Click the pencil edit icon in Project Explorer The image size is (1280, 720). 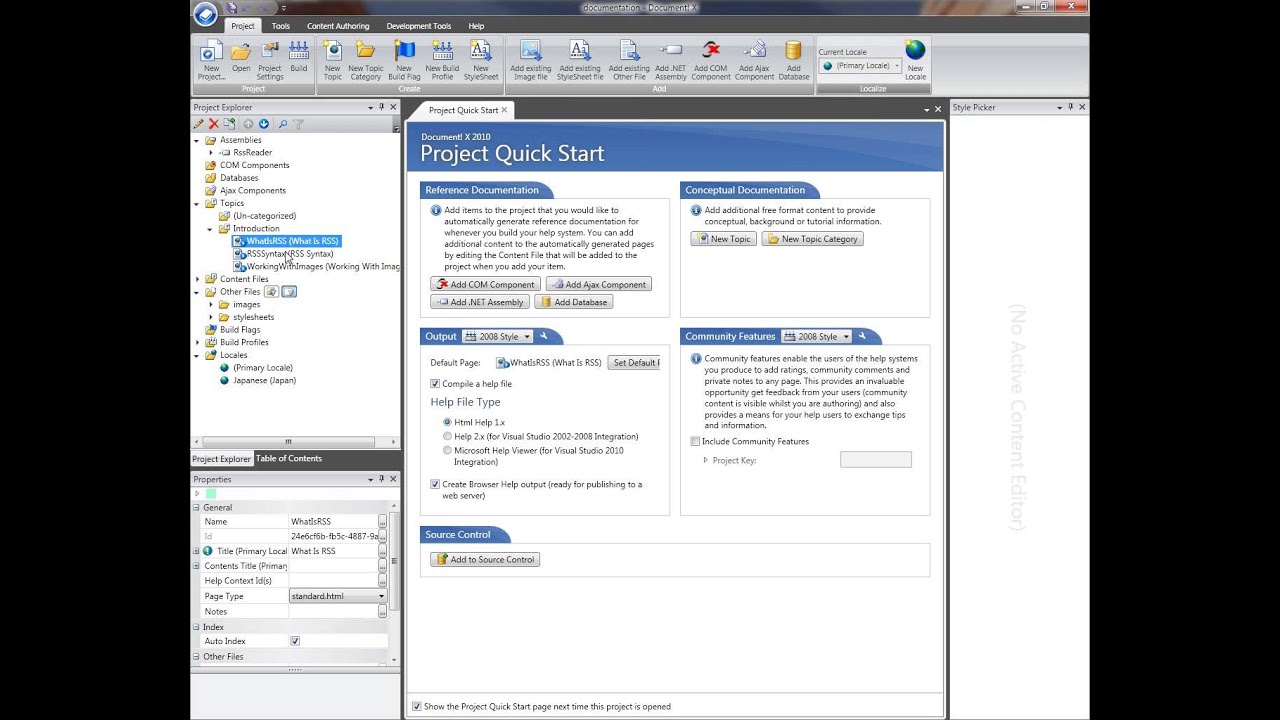coord(199,124)
